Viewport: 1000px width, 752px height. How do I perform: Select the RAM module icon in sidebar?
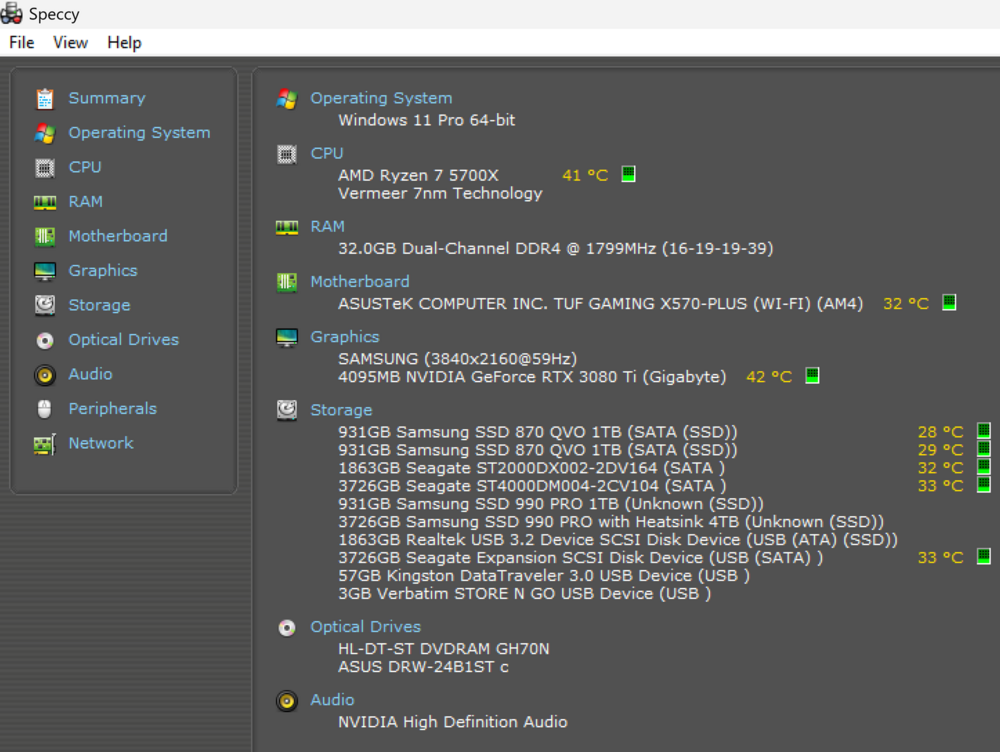(45, 202)
